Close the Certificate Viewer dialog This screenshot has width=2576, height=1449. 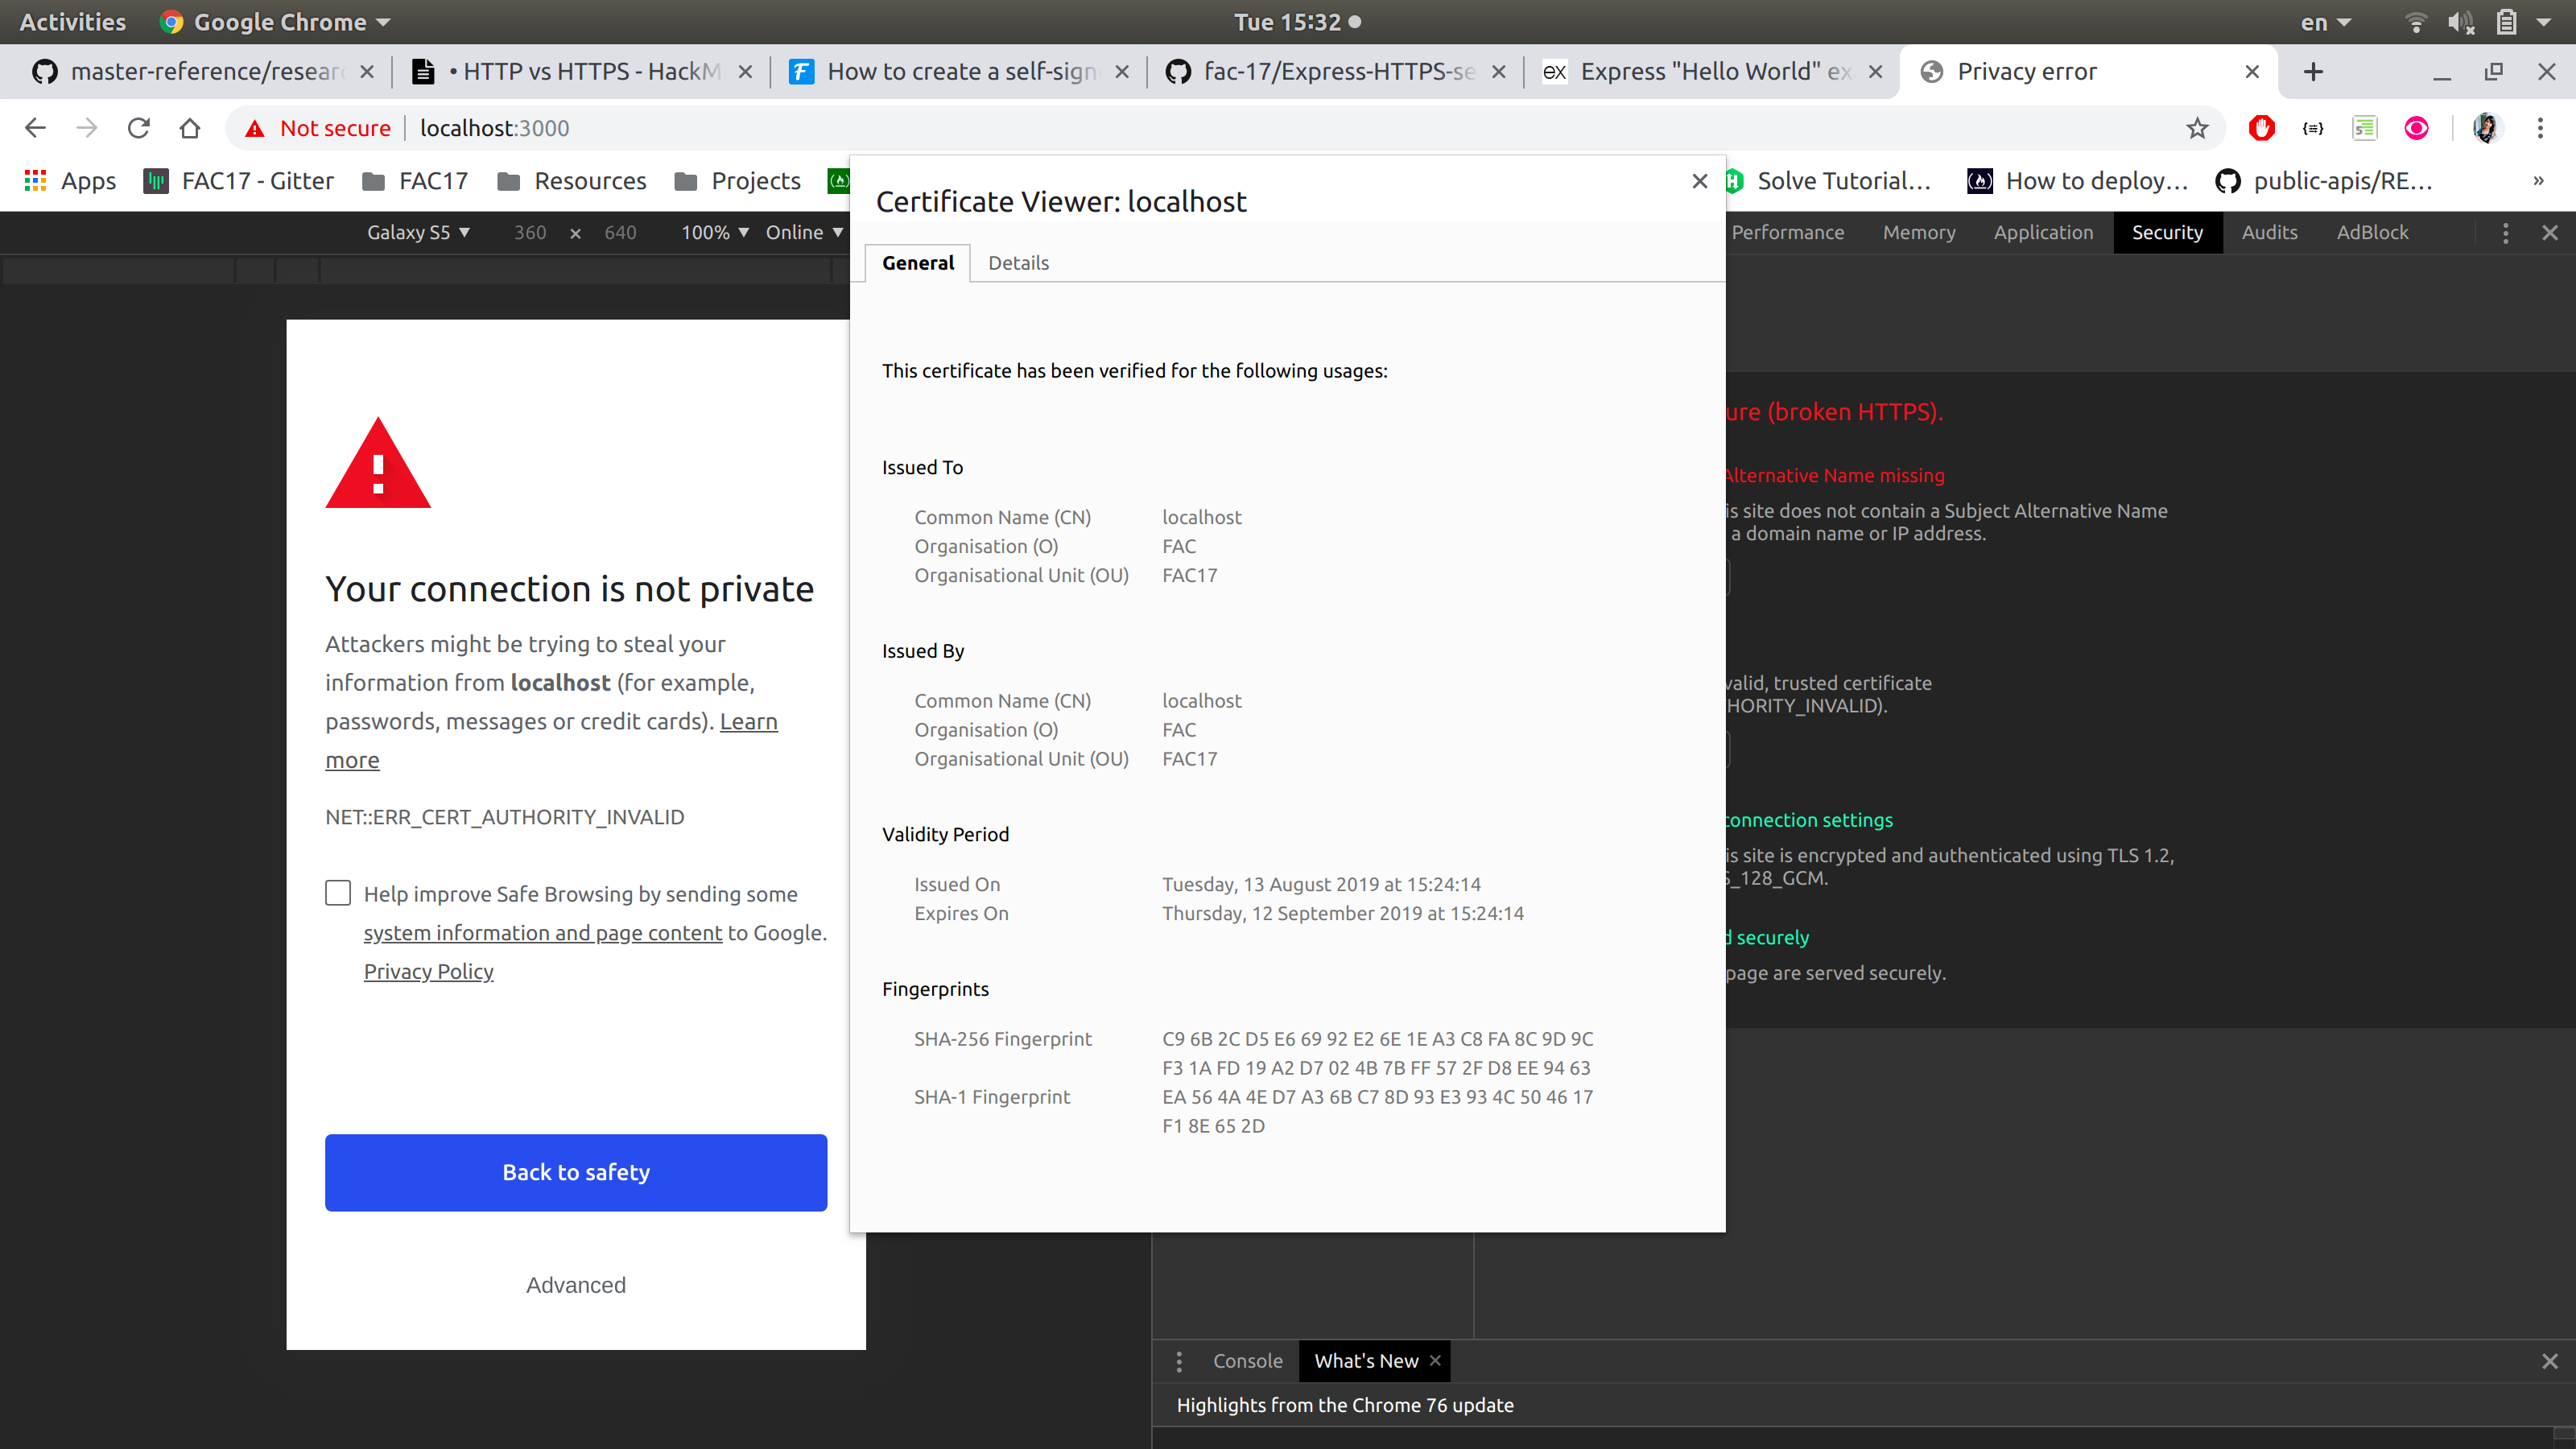(1699, 181)
